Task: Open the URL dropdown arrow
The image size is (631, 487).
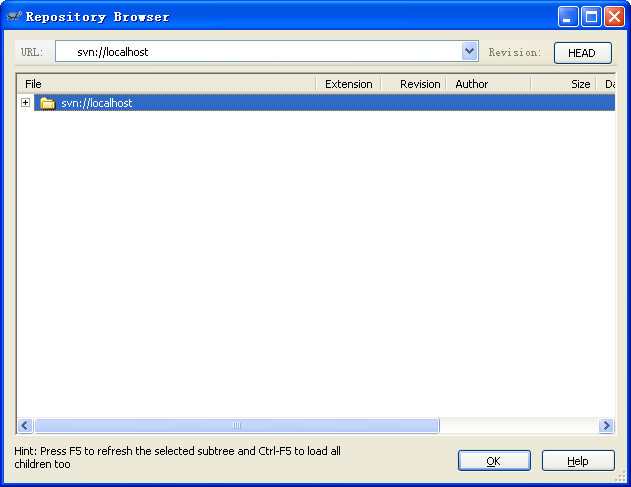Action: point(469,51)
